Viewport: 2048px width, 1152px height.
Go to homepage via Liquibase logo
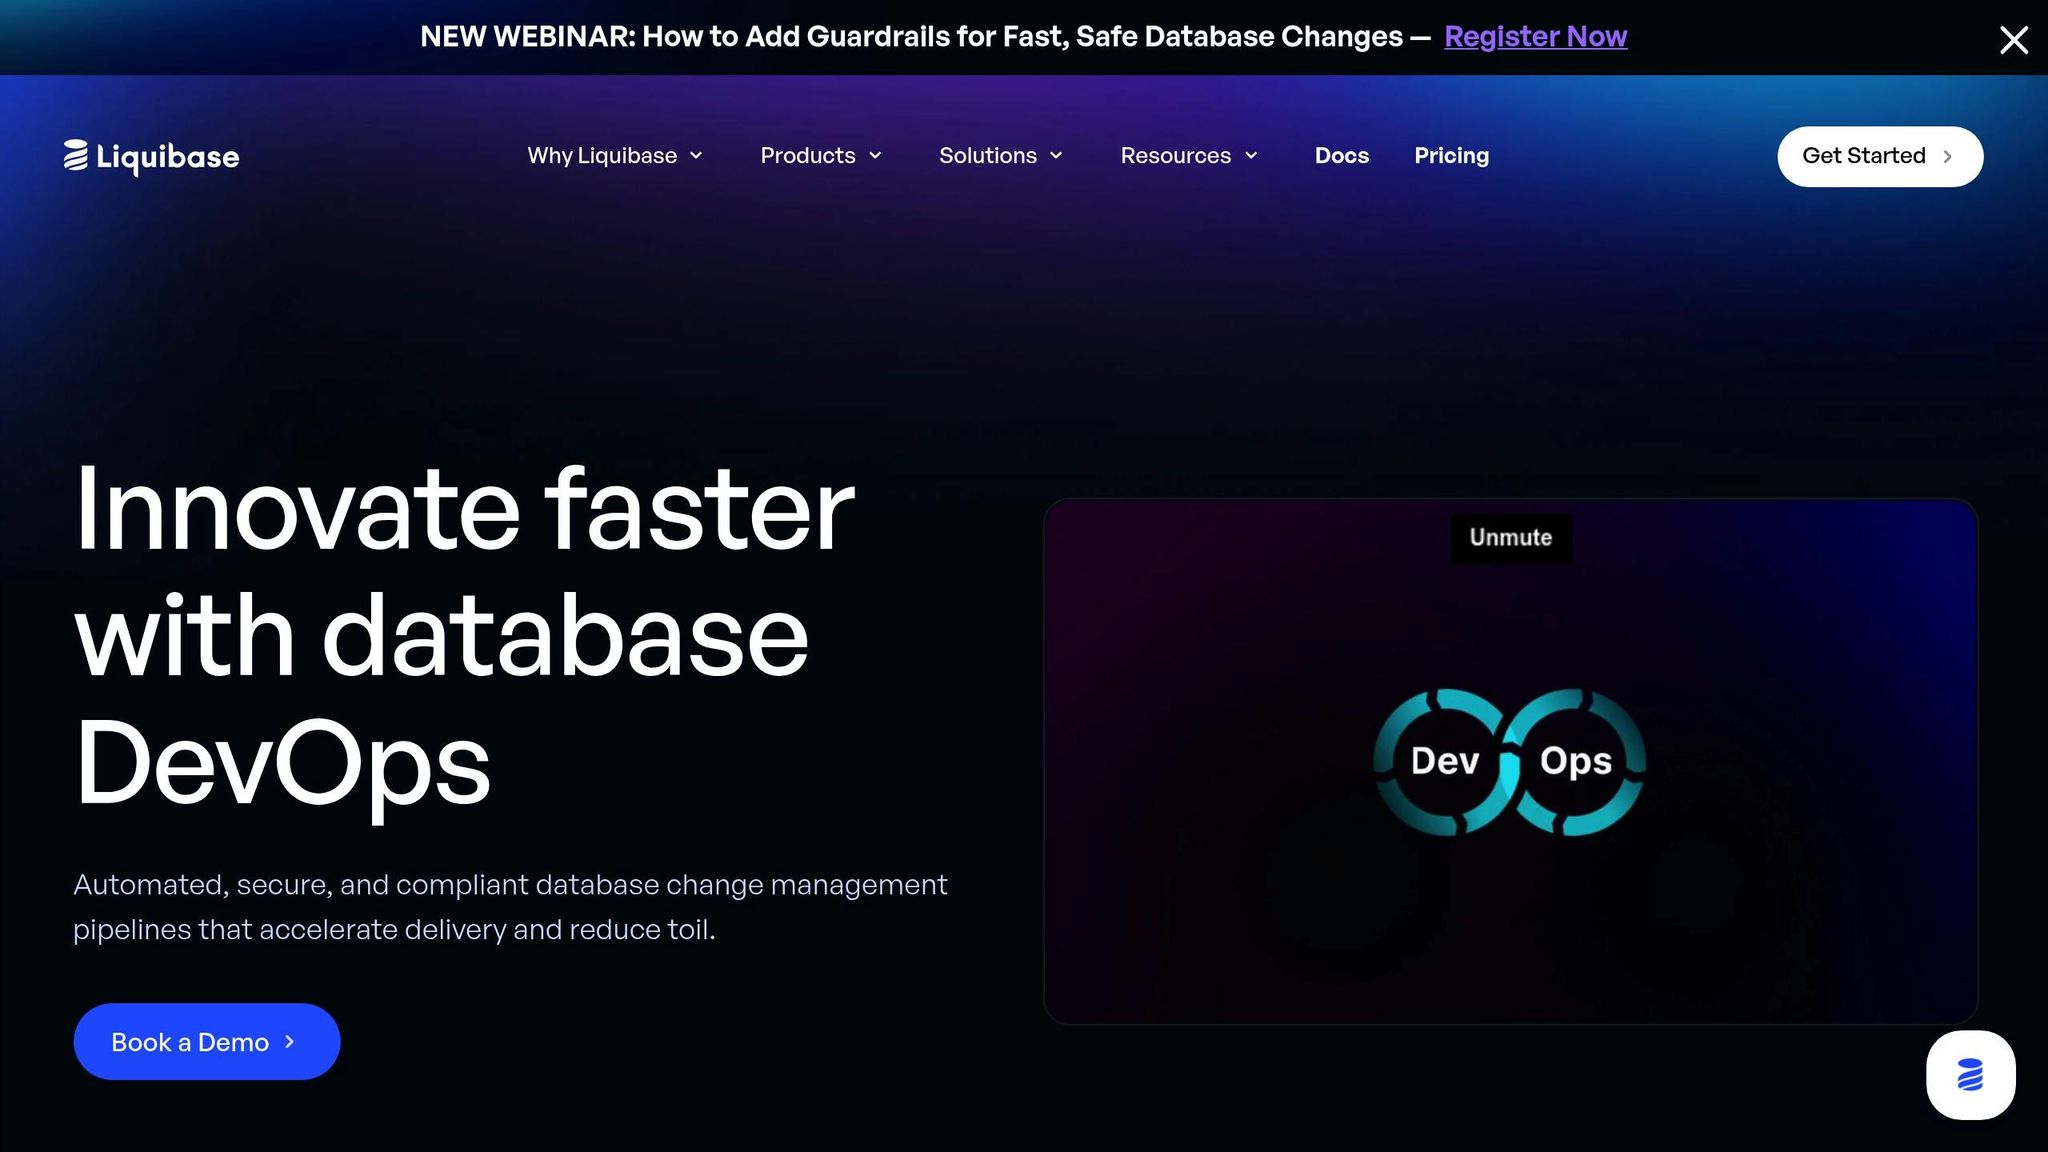151,157
